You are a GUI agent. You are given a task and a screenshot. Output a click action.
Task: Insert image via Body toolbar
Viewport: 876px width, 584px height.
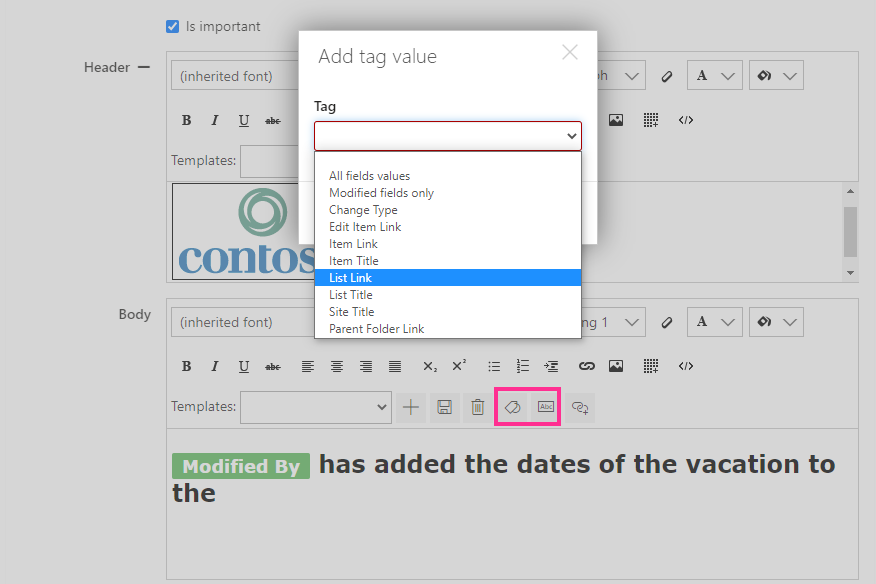pyautogui.click(x=616, y=366)
